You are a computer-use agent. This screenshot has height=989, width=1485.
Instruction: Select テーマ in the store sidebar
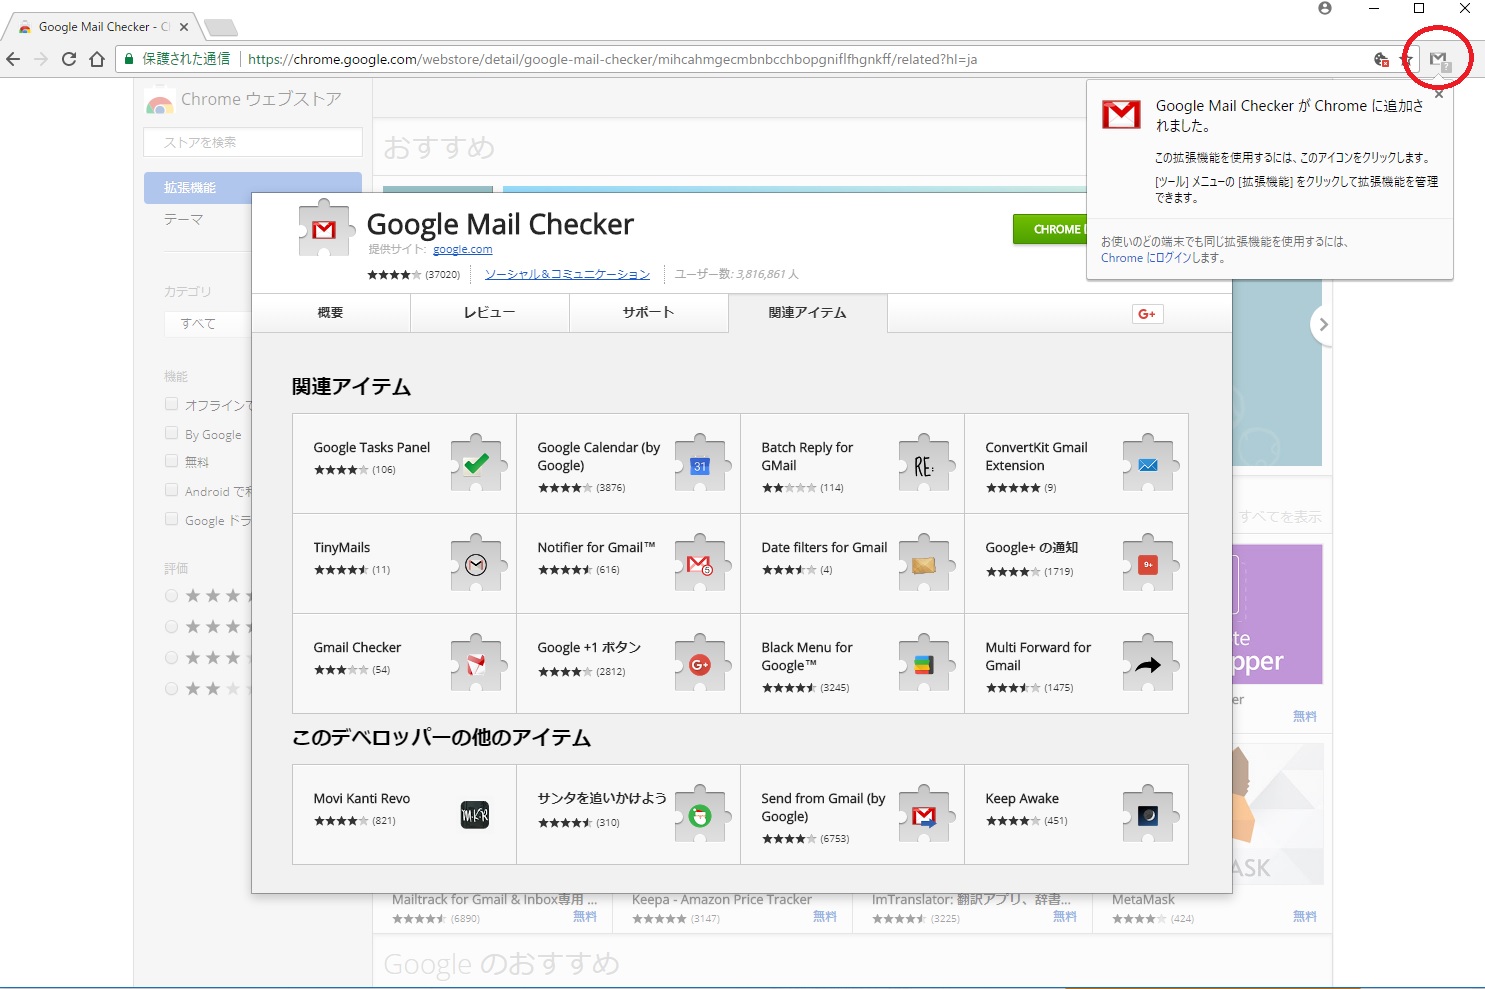point(184,219)
